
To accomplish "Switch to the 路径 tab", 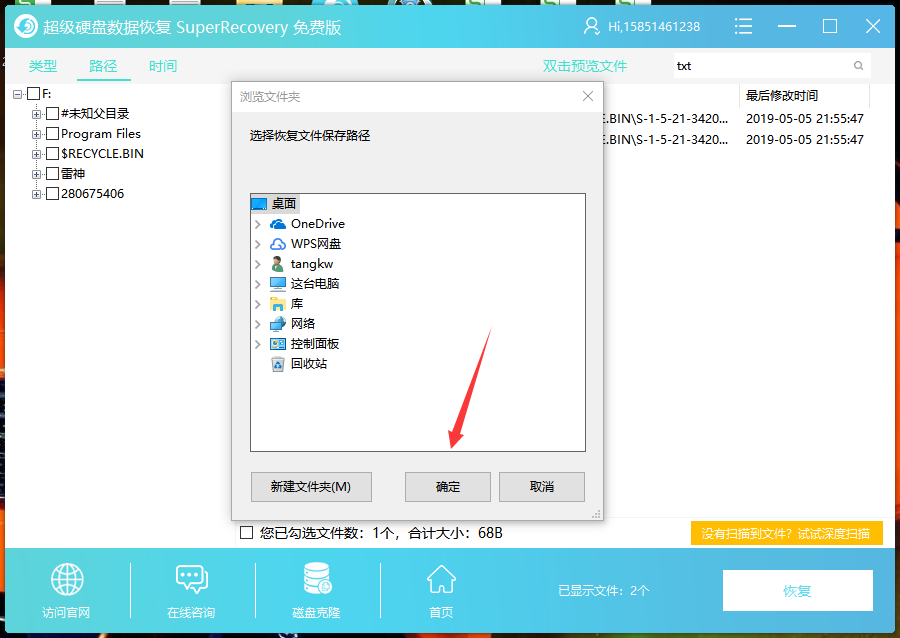I will tap(103, 66).
